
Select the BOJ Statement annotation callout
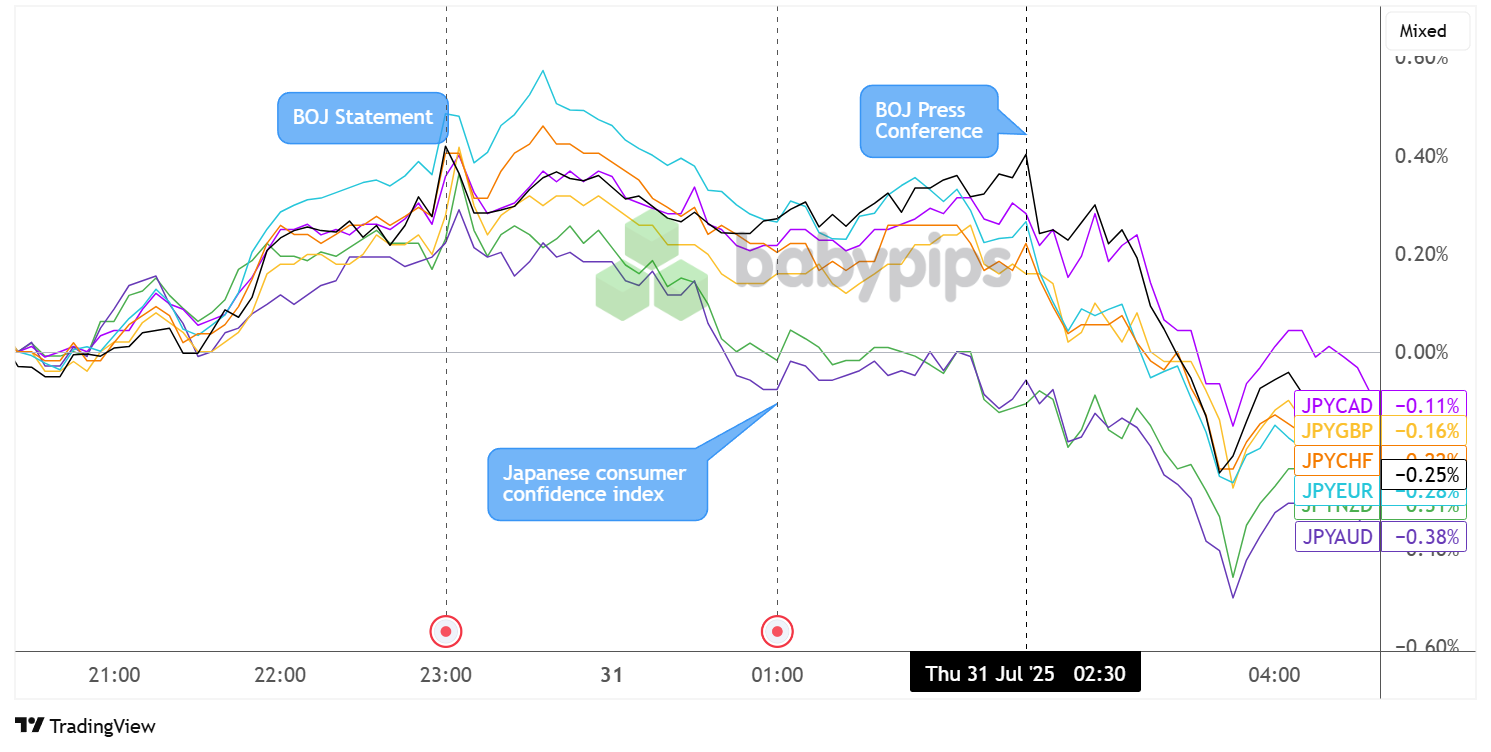(x=362, y=117)
